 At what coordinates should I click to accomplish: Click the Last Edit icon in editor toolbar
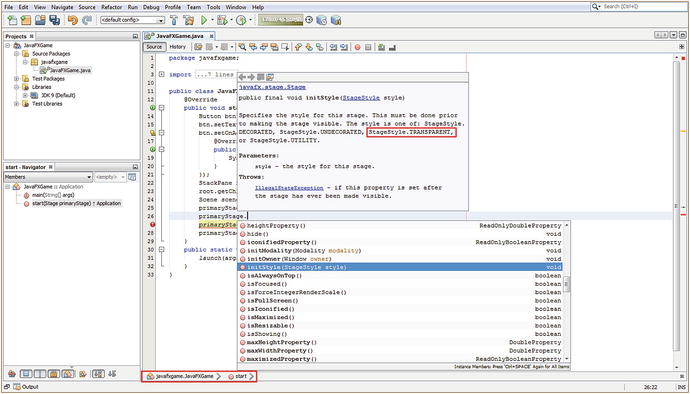198,47
